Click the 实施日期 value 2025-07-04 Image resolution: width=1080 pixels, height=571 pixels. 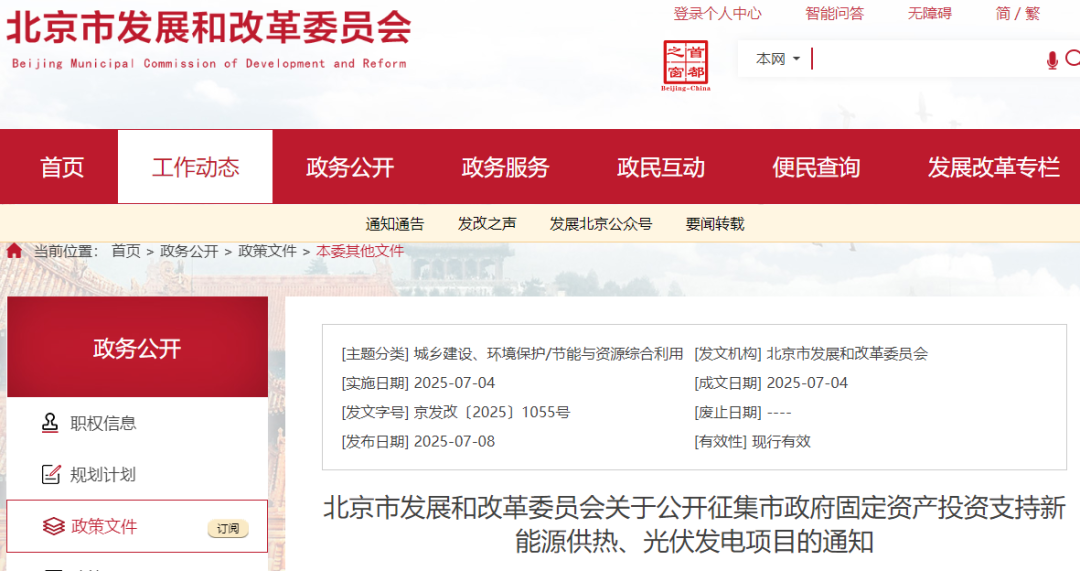point(454,382)
